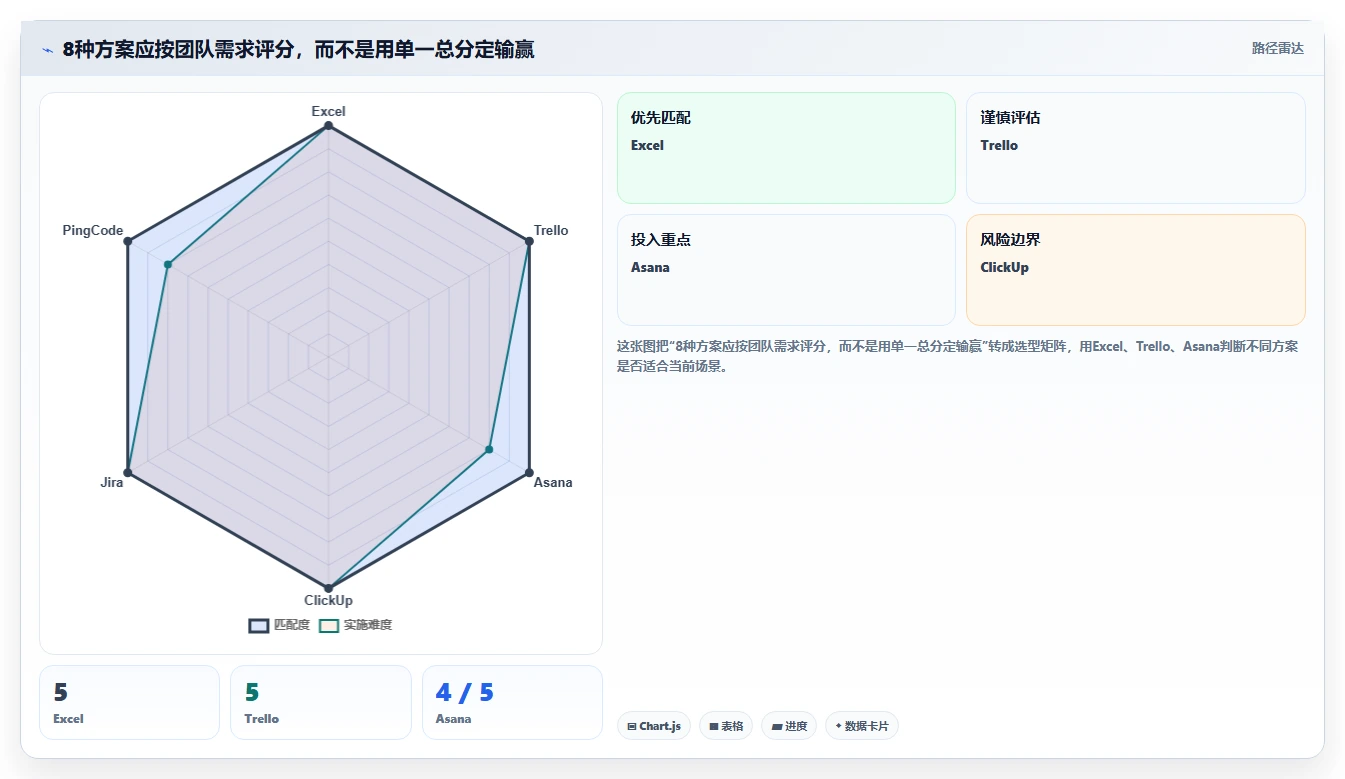Click the dark 匹配度 point at Asana vertex

pos(528,472)
